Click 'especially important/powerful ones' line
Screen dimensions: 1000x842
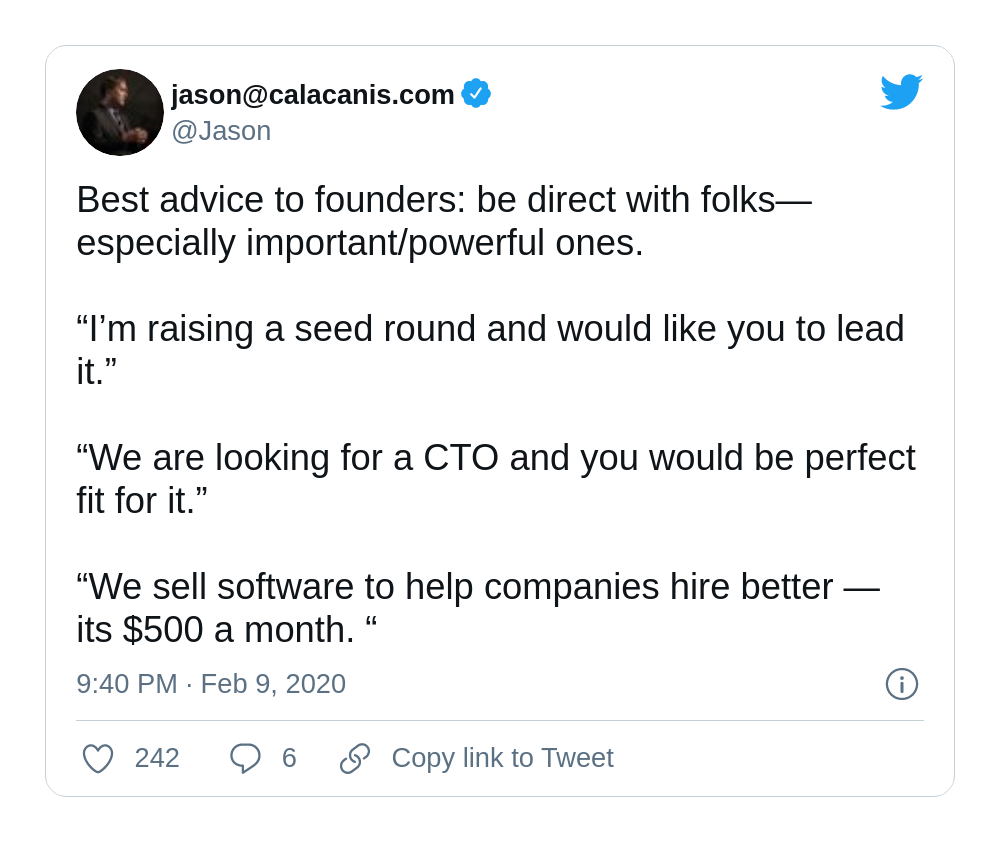[x=360, y=243]
